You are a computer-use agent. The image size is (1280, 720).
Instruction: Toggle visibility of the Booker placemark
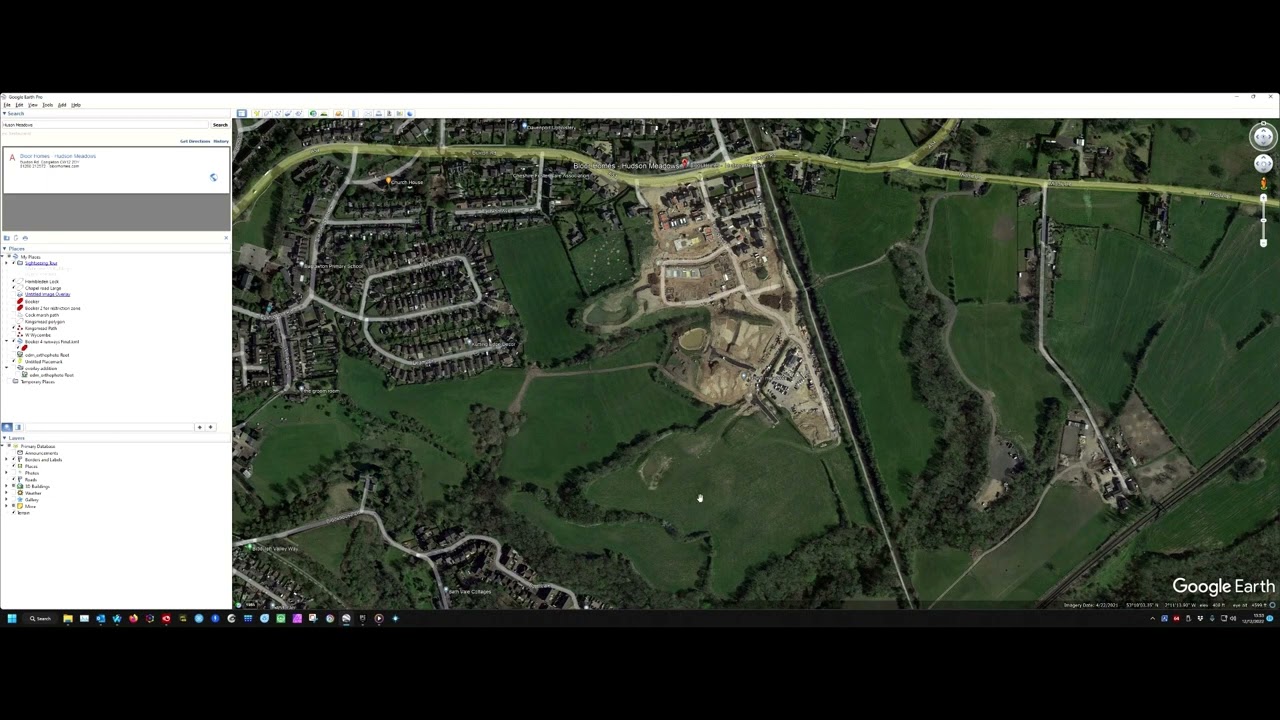(x=13, y=301)
